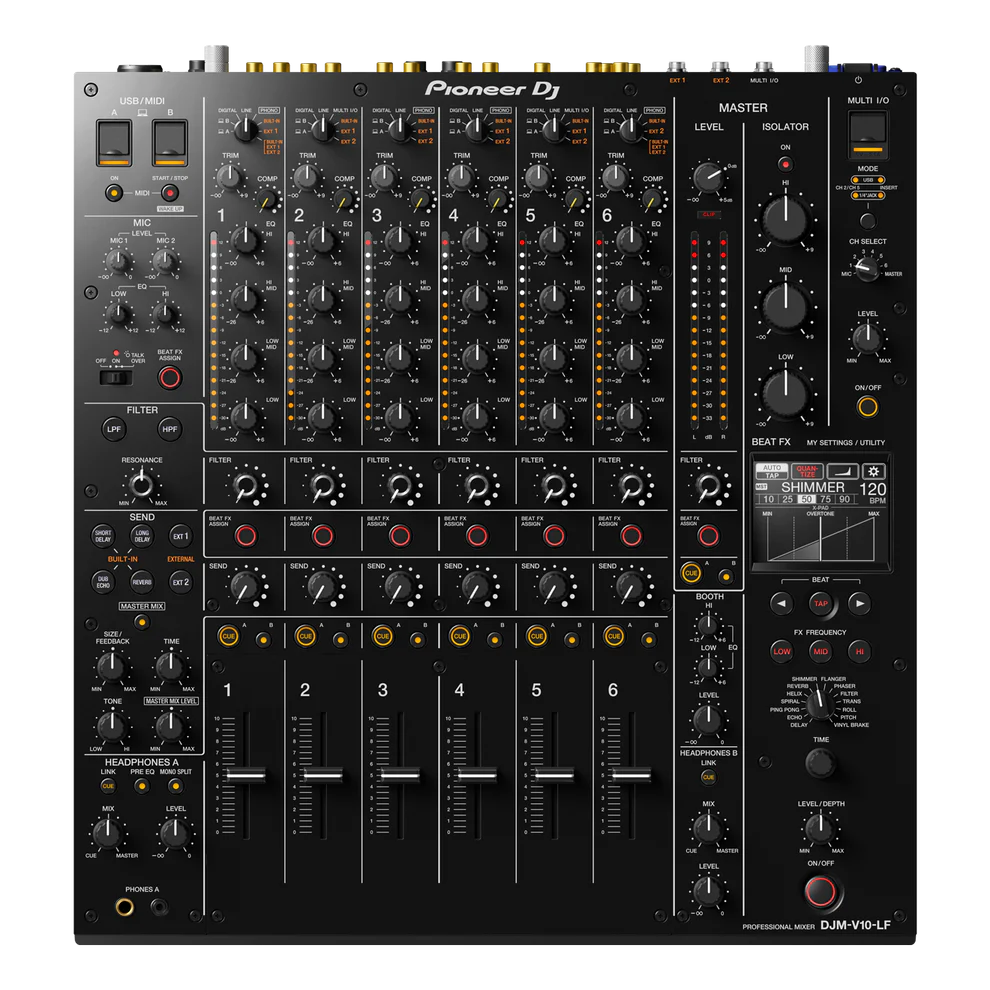
Task: Select the 75 beat fraction on the display
Action: pos(826,498)
